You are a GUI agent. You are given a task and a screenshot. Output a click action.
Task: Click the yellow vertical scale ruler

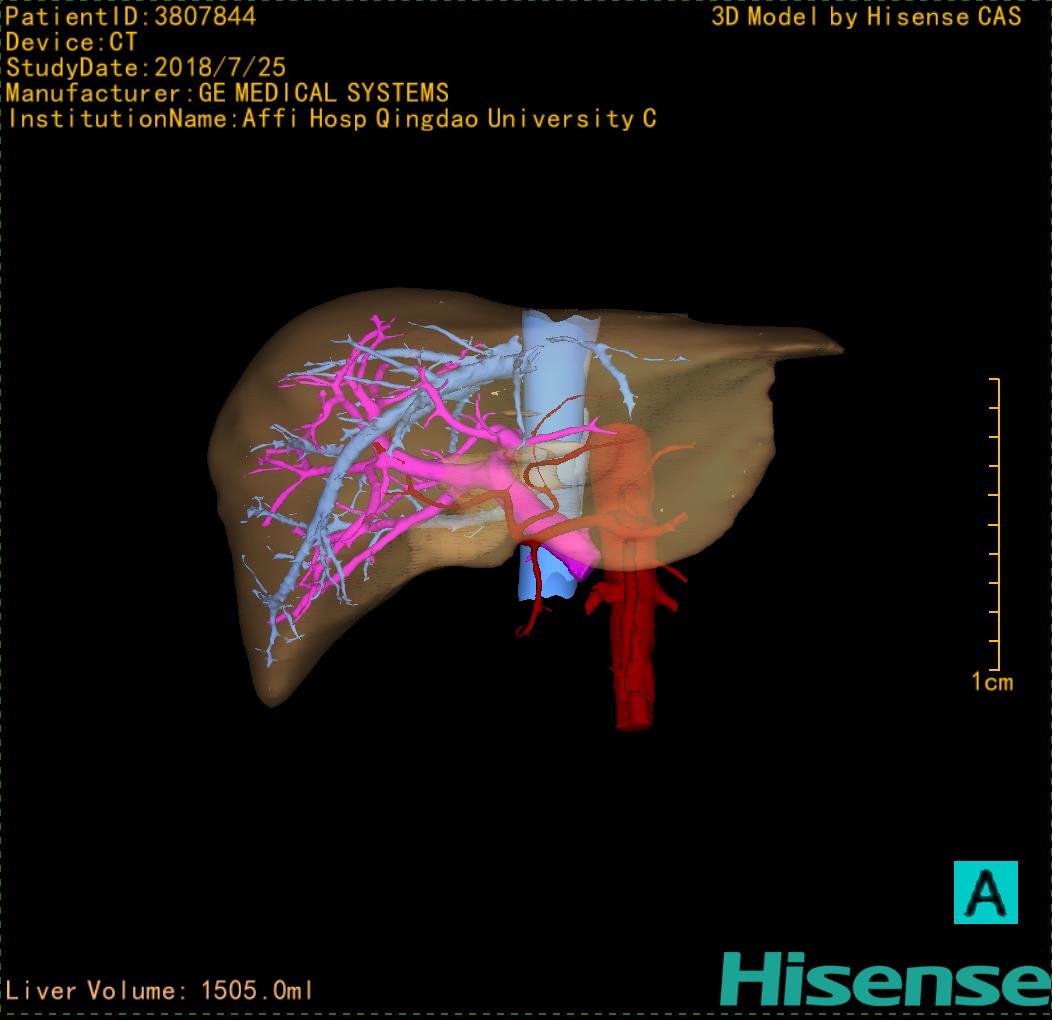pyautogui.click(x=996, y=525)
